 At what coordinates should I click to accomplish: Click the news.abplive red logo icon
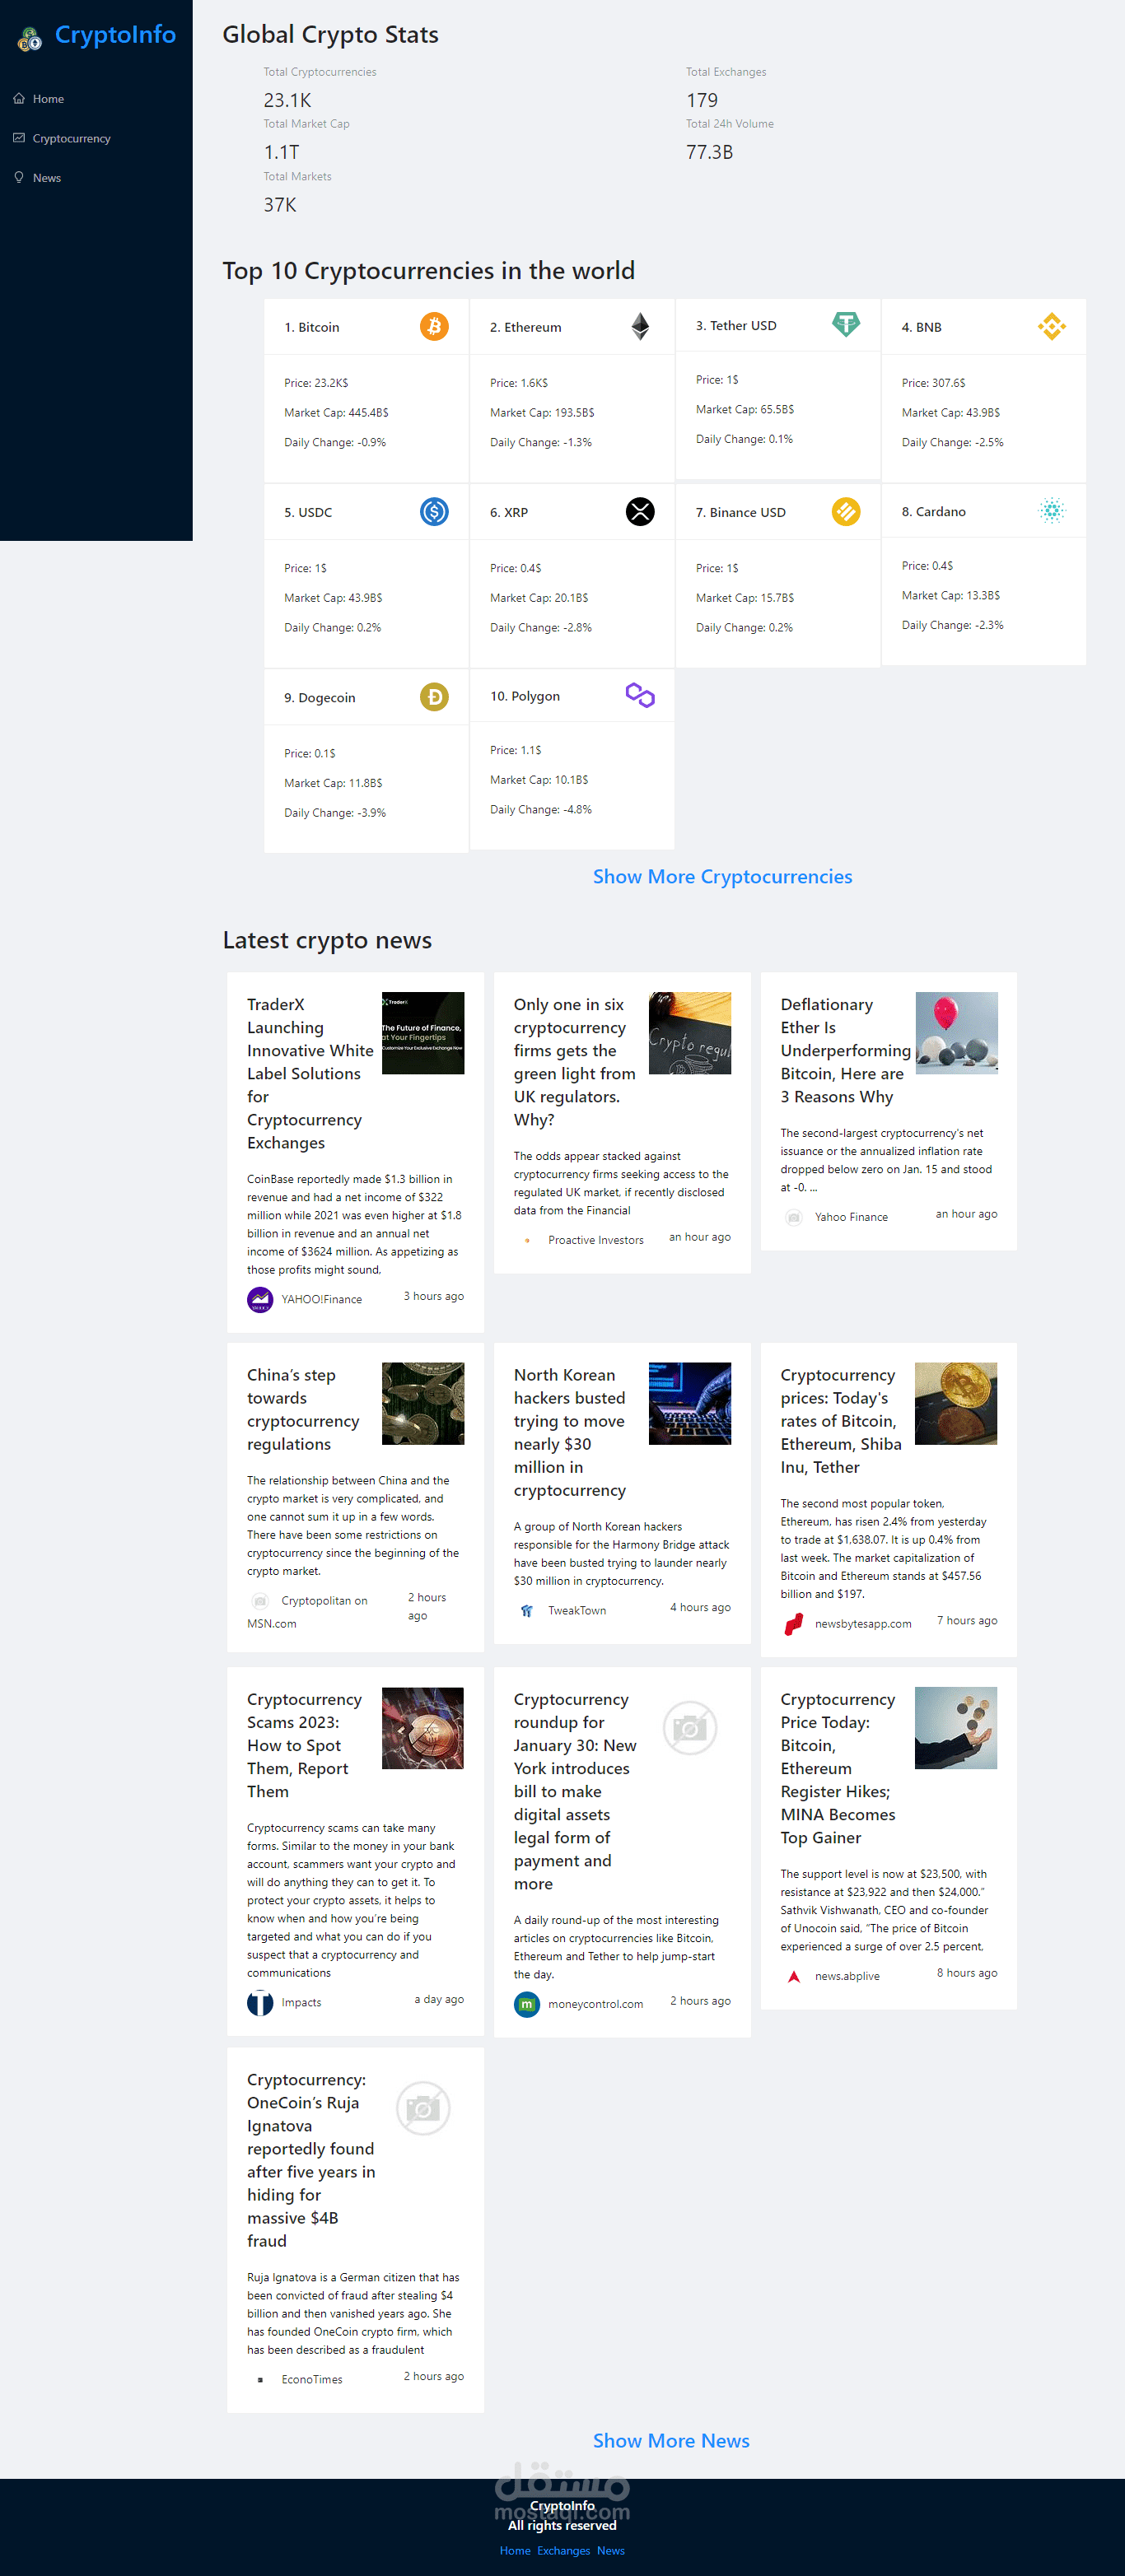pyautogui.click(x=794, y=1976)
